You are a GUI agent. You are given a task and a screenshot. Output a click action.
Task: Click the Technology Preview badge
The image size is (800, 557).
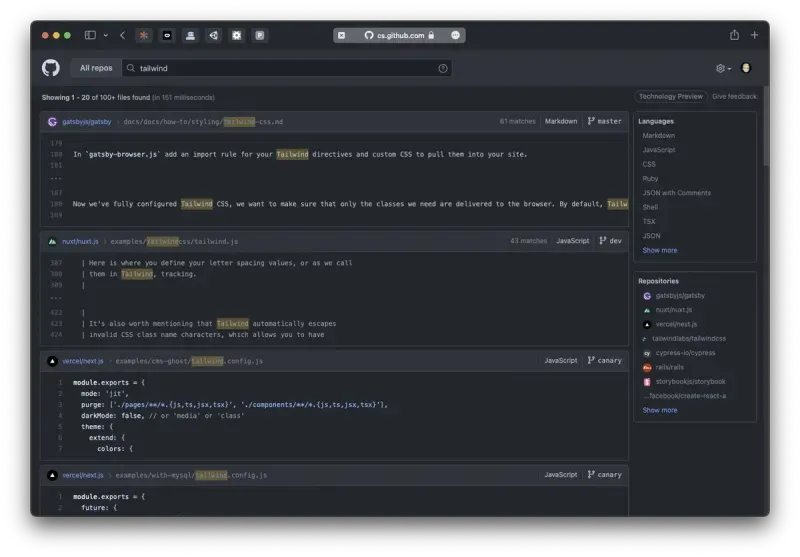point(670,96)
